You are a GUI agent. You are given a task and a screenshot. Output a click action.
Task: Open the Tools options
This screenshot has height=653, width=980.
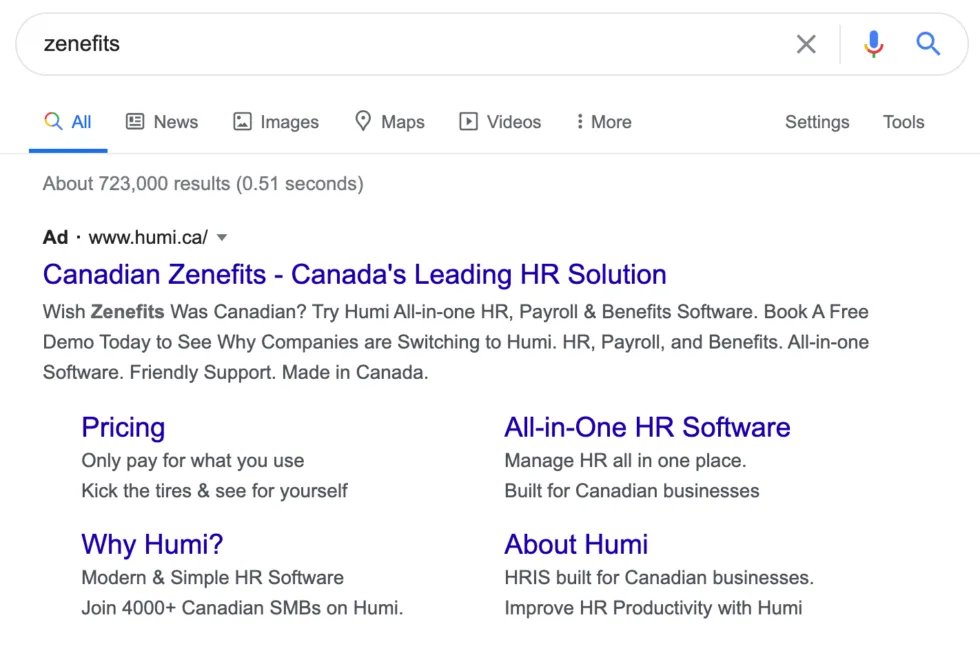click(x=903, y=121)
